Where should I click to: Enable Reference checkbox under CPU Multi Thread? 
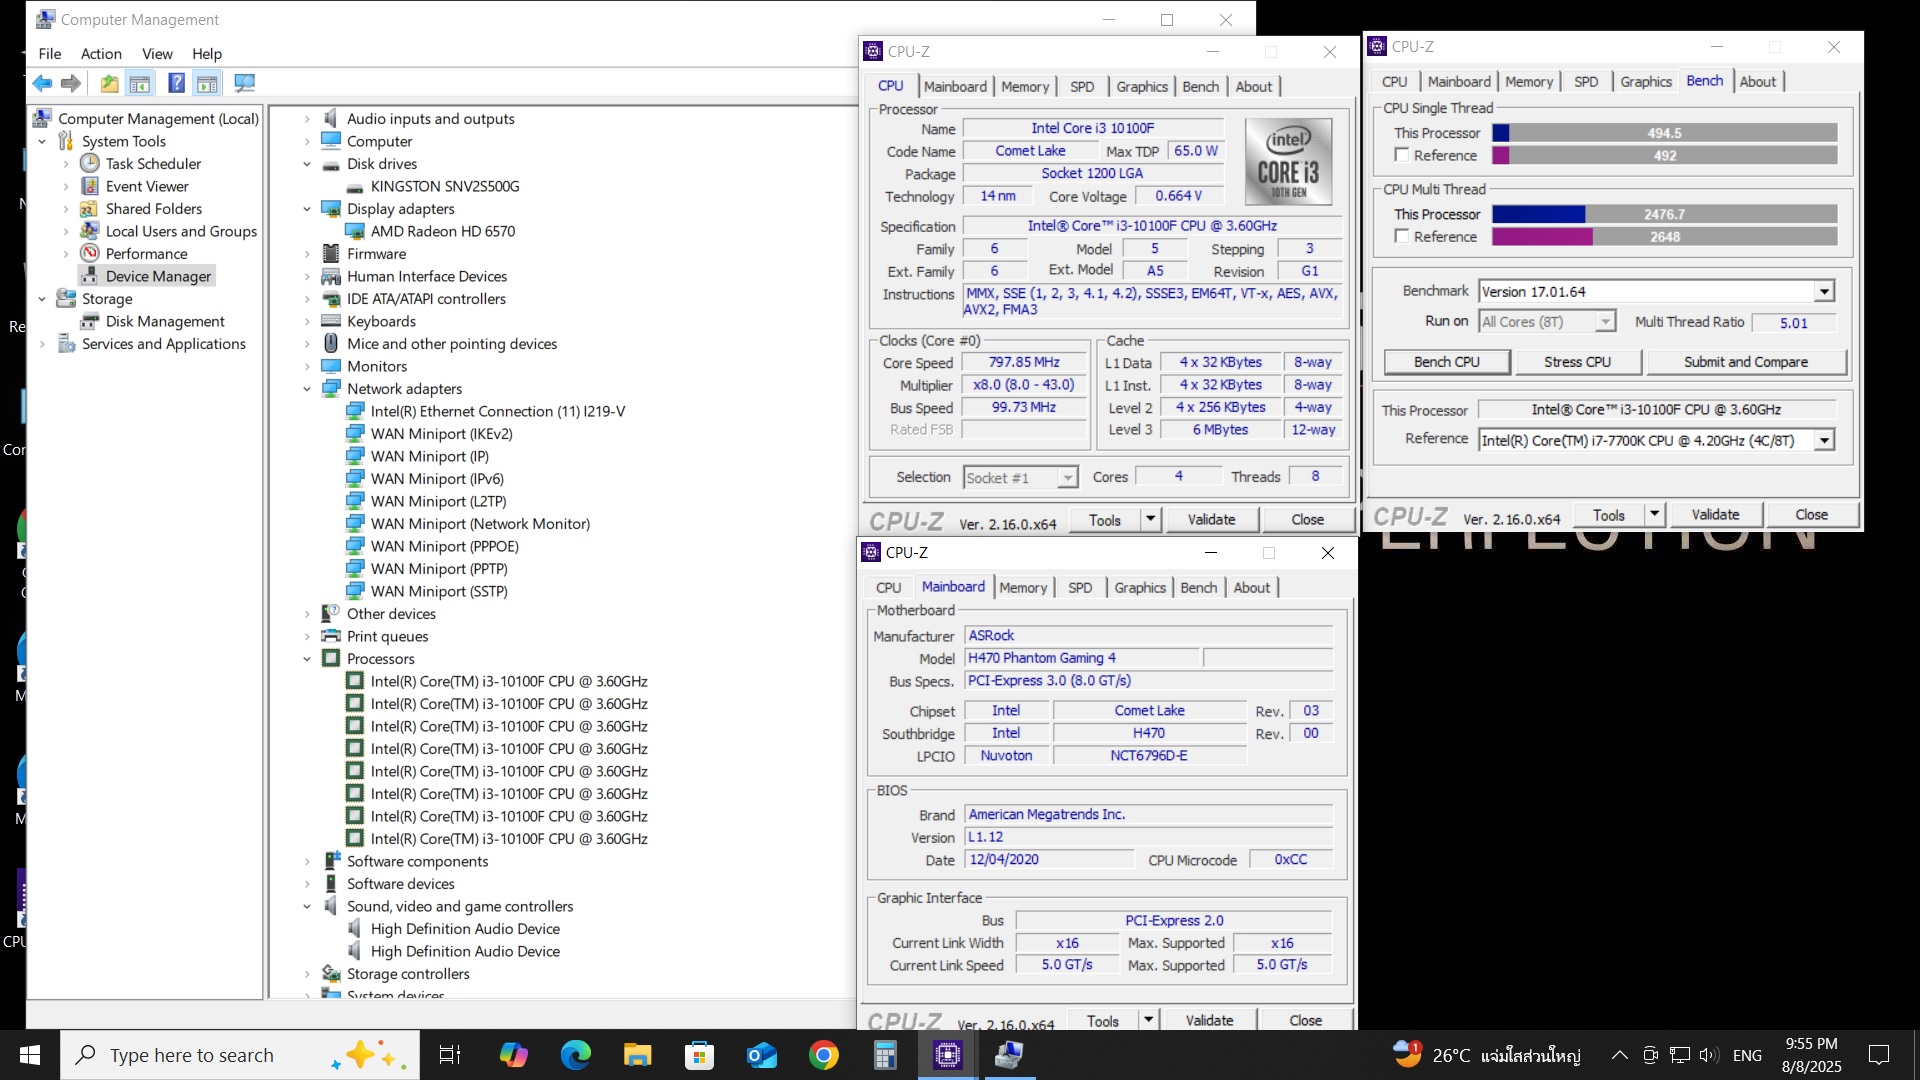point(1402,236)
